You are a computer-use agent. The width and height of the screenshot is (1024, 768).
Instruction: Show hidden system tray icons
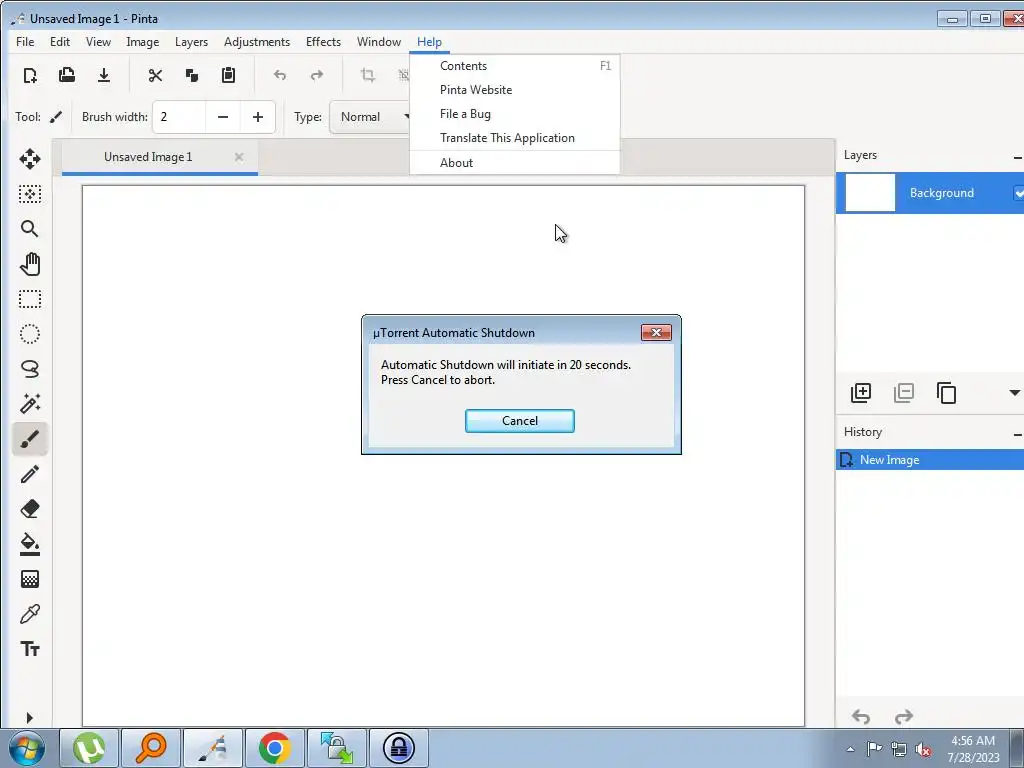850,748
